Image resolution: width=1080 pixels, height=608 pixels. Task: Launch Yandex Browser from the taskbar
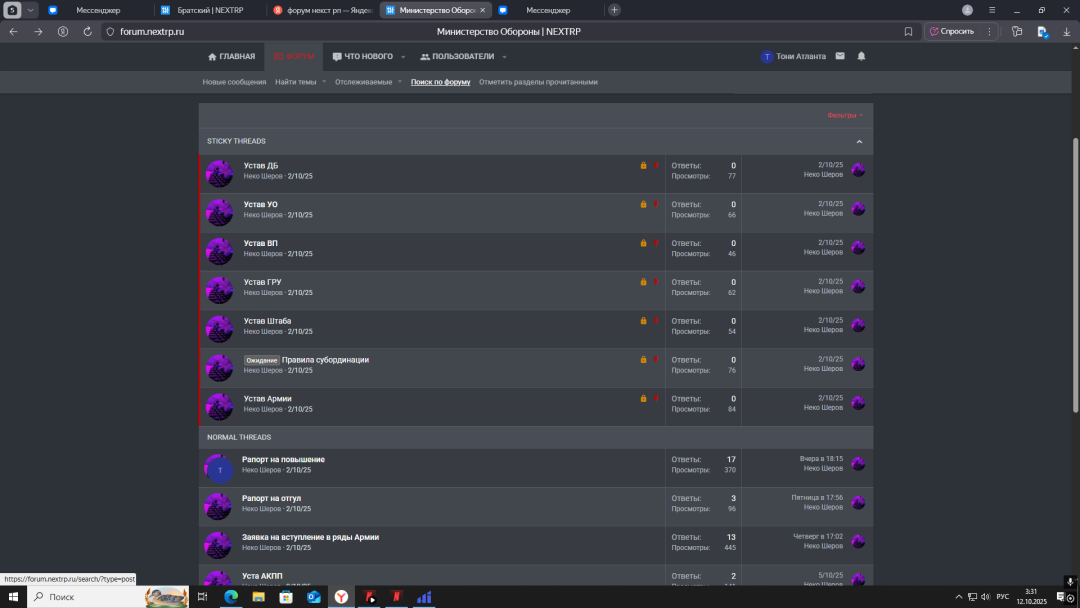(x=341, y=597)
